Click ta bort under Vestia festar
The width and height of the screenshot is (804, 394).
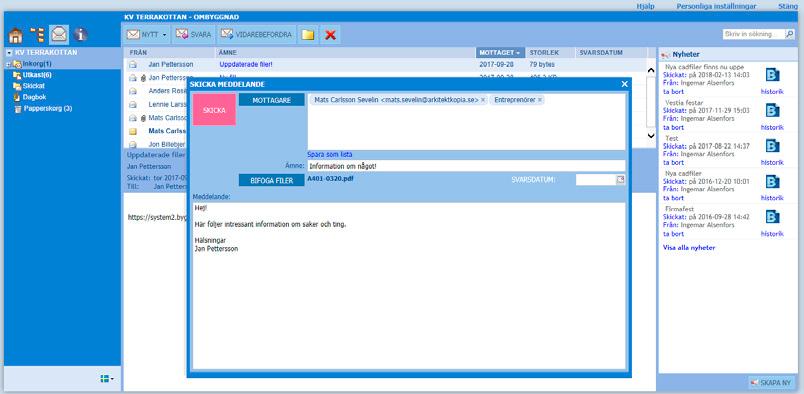point(673,127)
